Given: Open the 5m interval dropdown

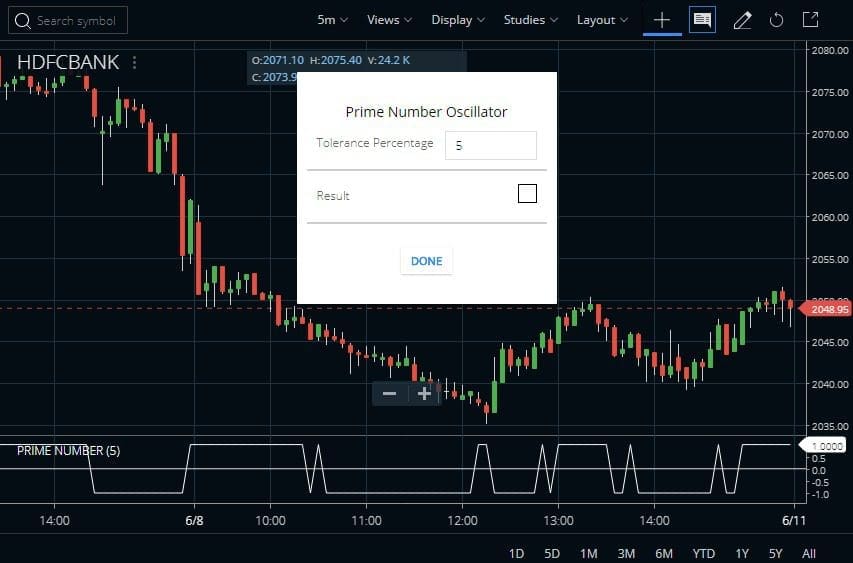Looking at the screenshot, I should [332, 20].
